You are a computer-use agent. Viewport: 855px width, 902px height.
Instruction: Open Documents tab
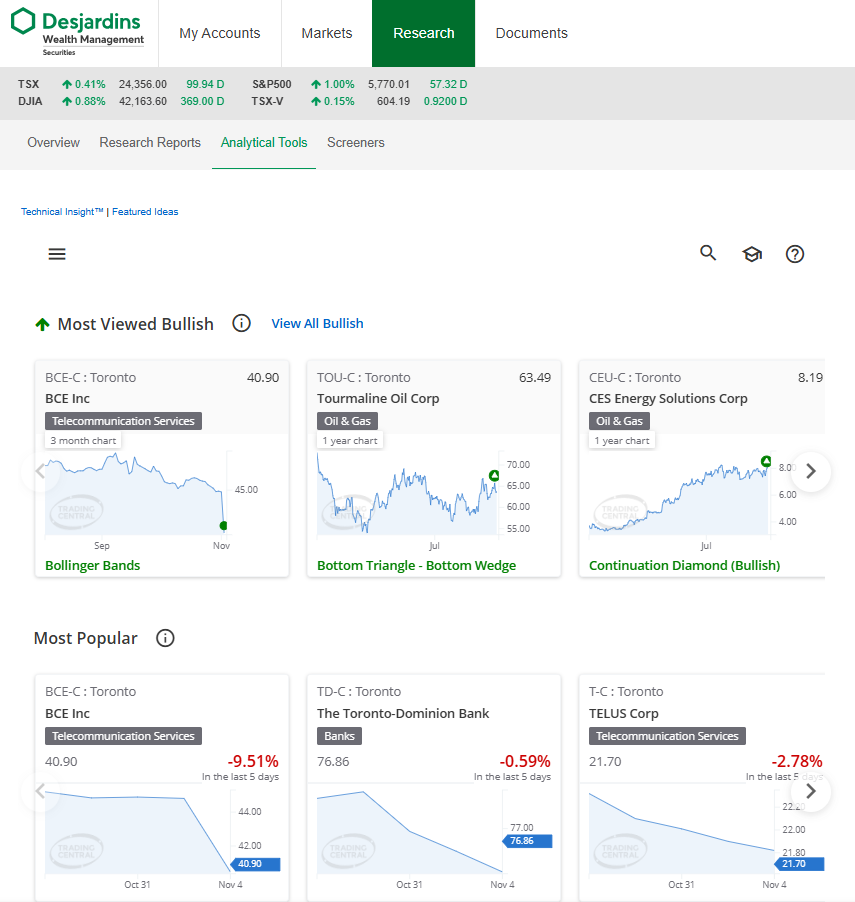(x=532, y=33)
